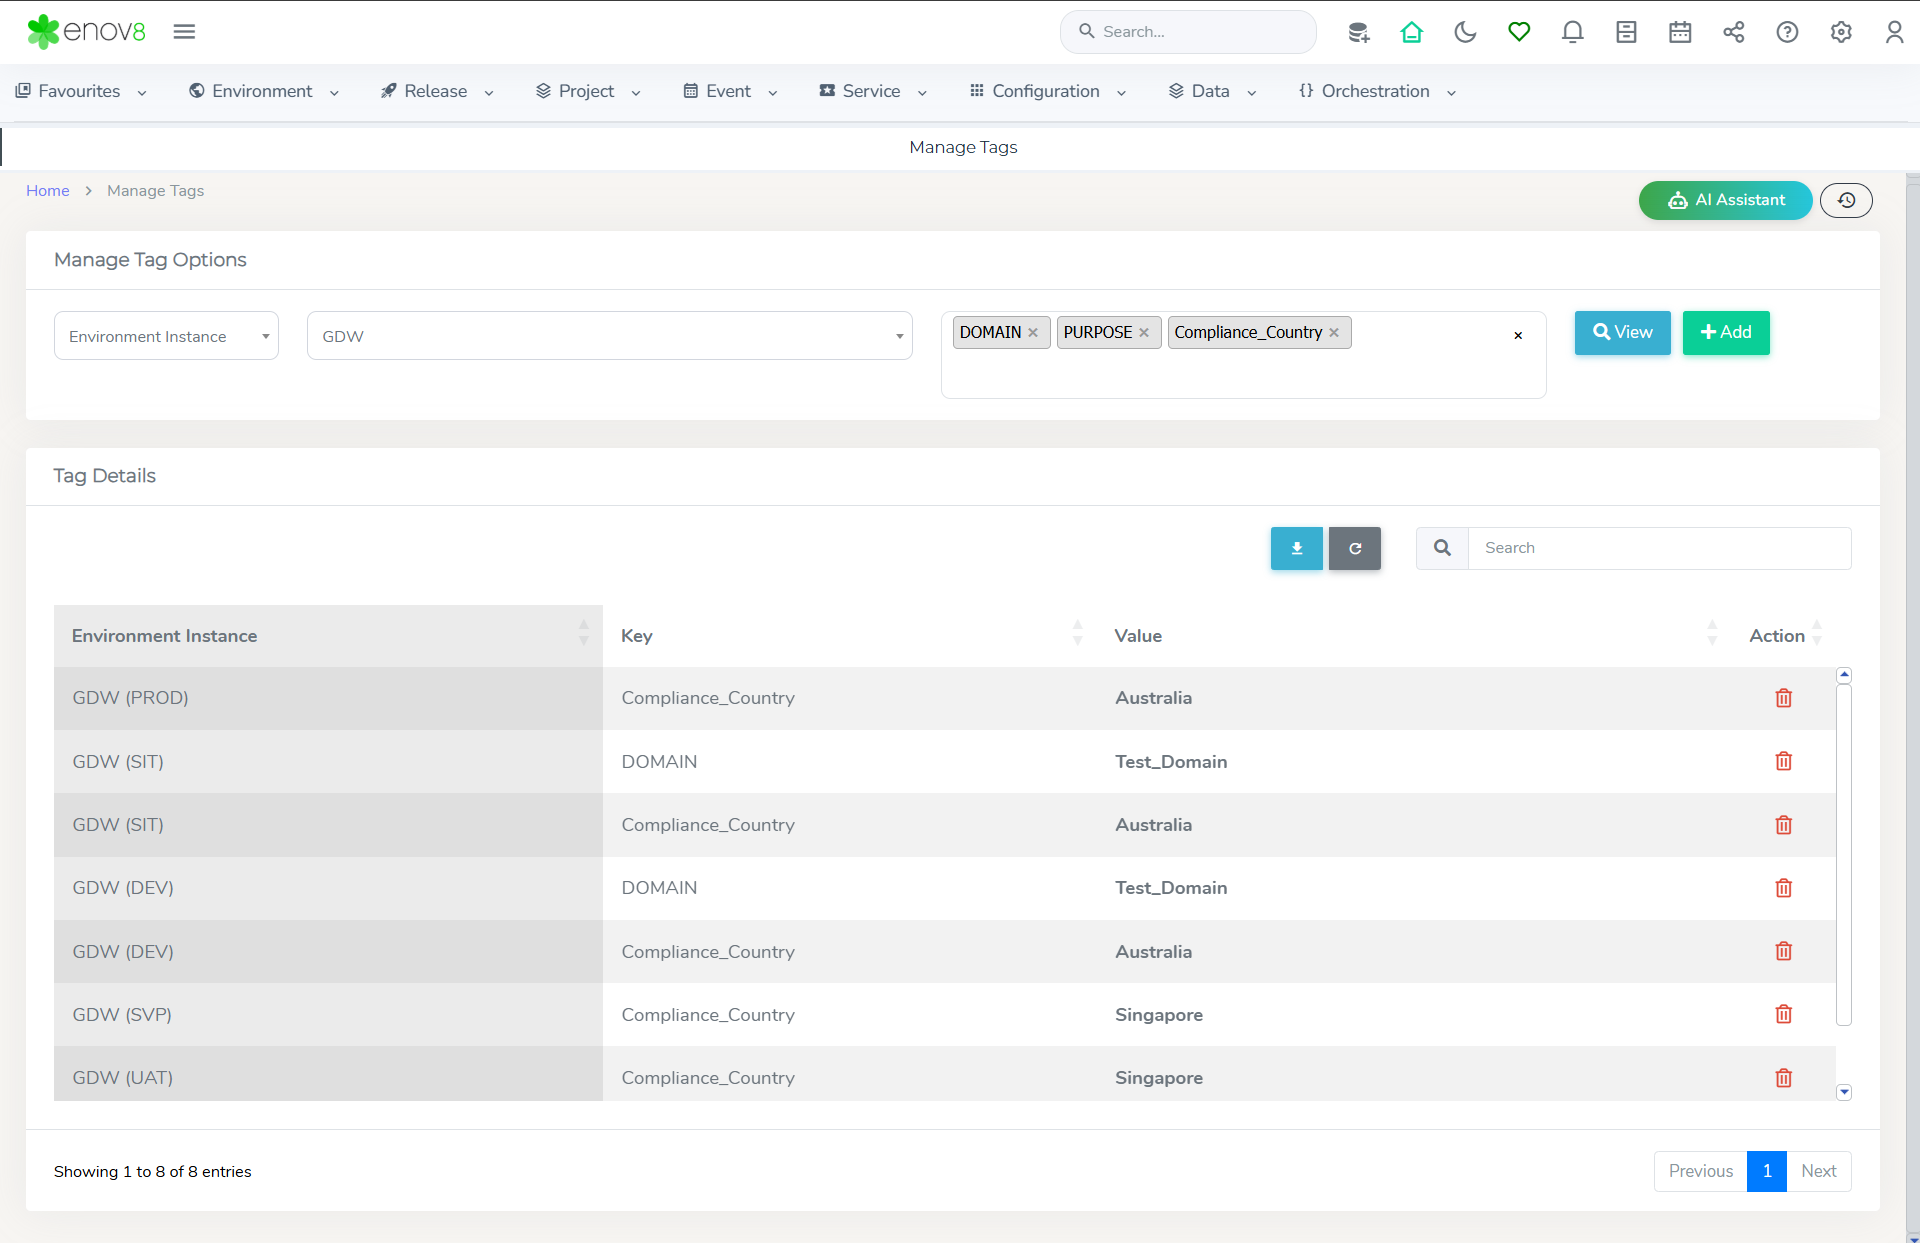Image resolution: width=1920 pixels, height=1243 pixels.
Task: Refresh the tag details table
Action: click(x=1354, y=548)
